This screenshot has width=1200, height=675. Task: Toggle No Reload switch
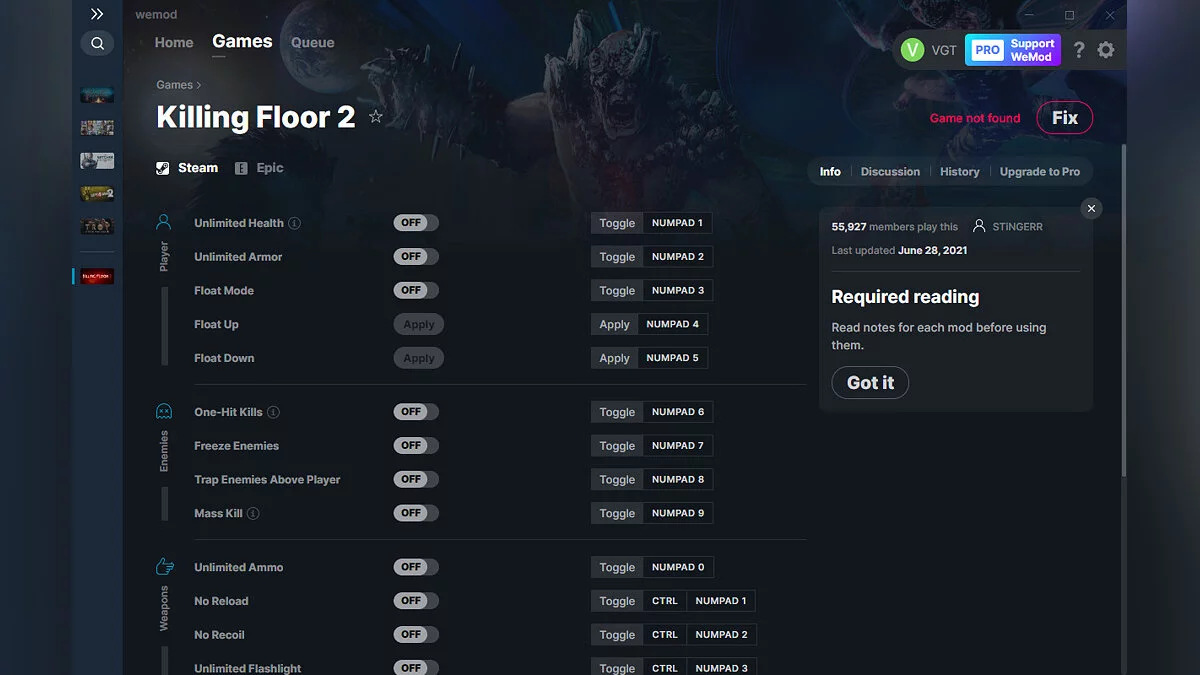(x=416, y=601)
